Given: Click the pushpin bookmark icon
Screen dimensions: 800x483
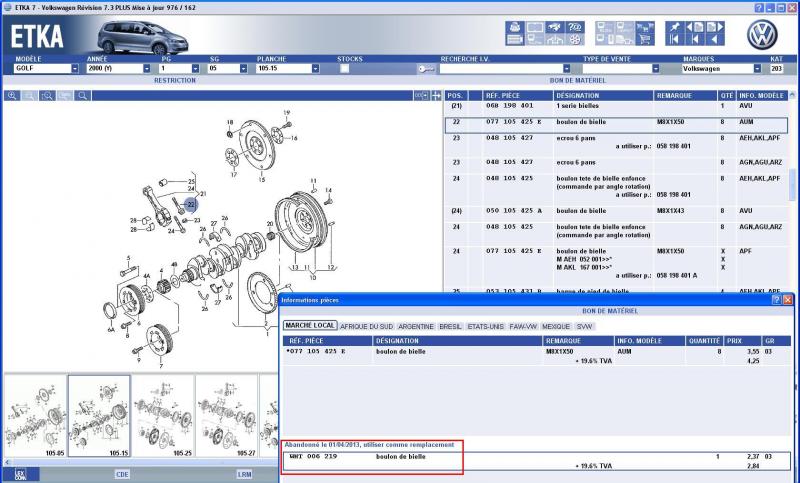Looking at the screenshot, I should (675, 27).
